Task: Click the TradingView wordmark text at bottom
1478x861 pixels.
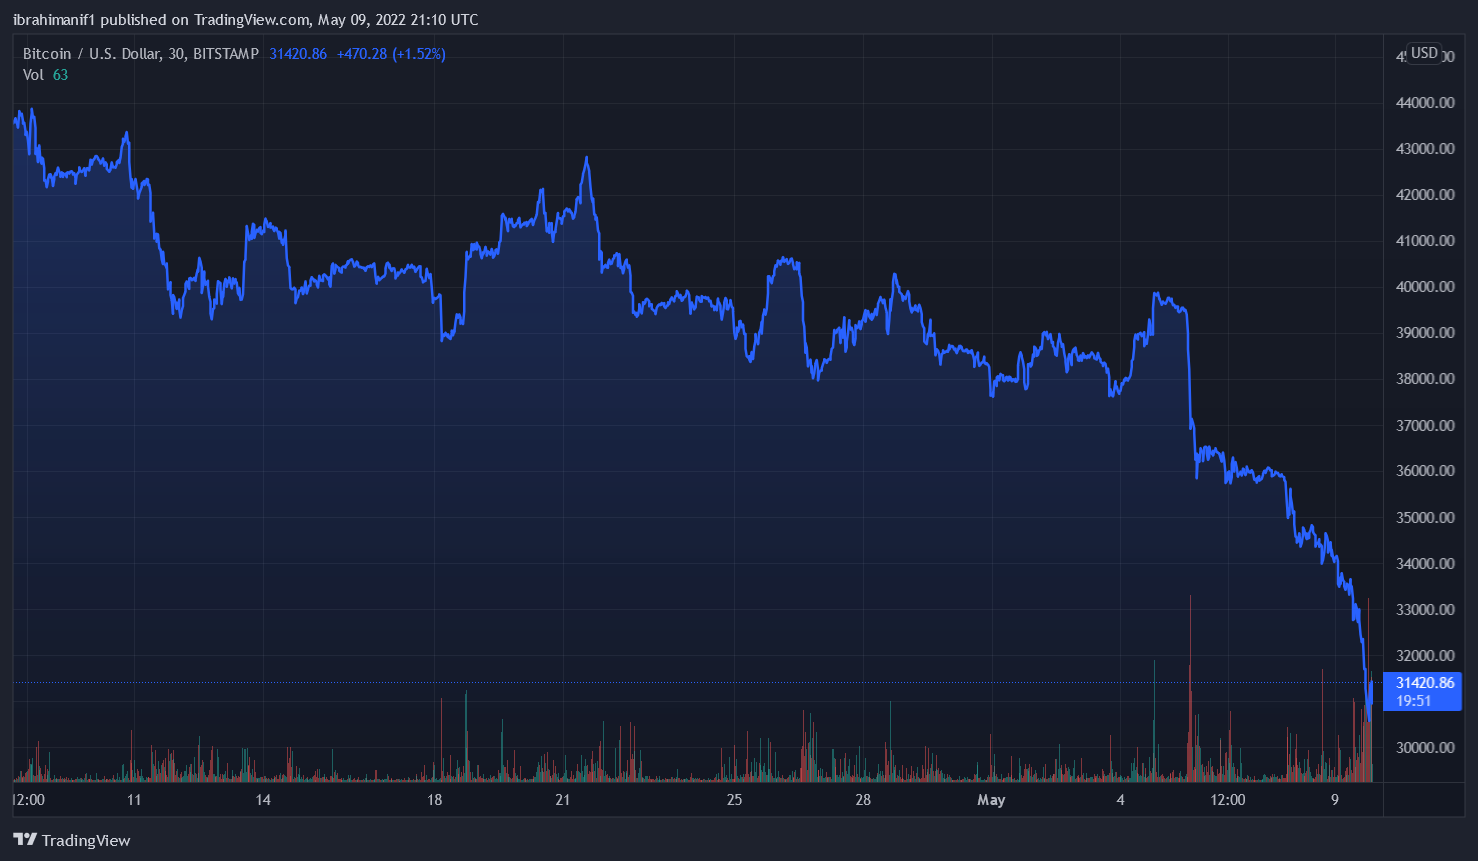Action: pyautogui.click(x=86, y=841)
